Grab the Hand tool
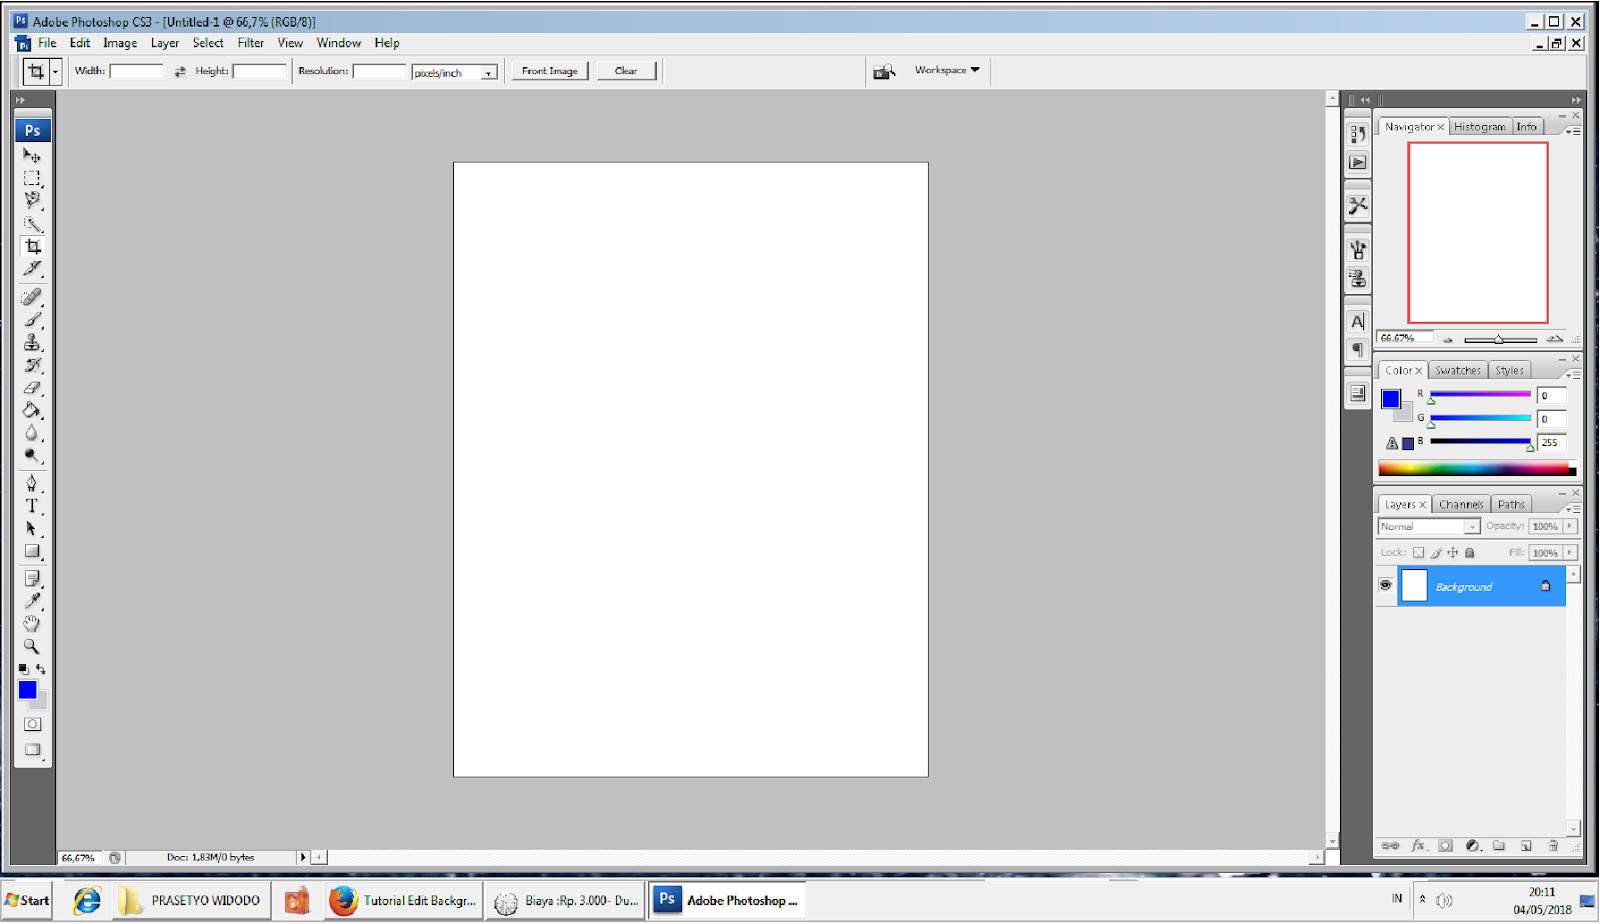The image size is (1600, 924). pyautogui.click(x=31, y=623)
